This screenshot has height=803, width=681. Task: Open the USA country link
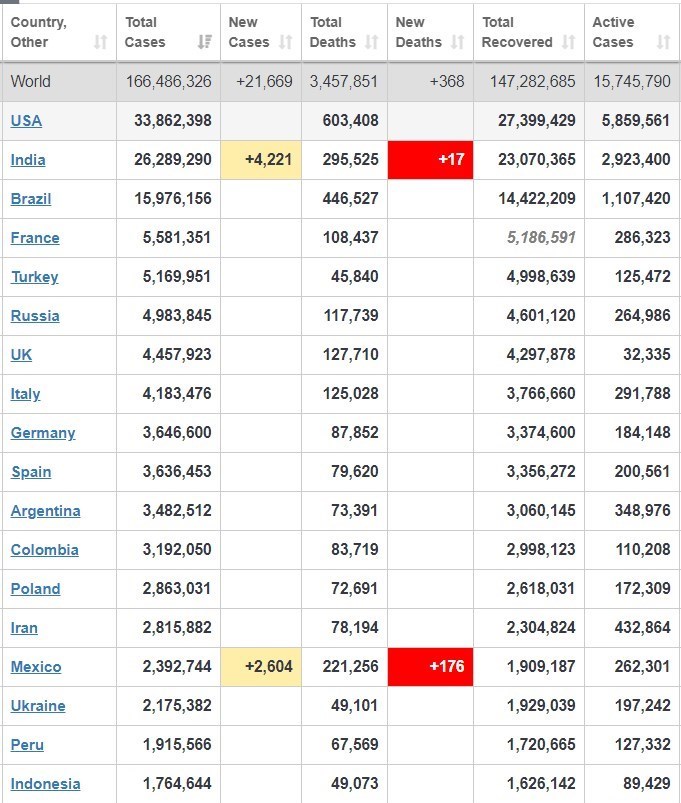point(26,121)
